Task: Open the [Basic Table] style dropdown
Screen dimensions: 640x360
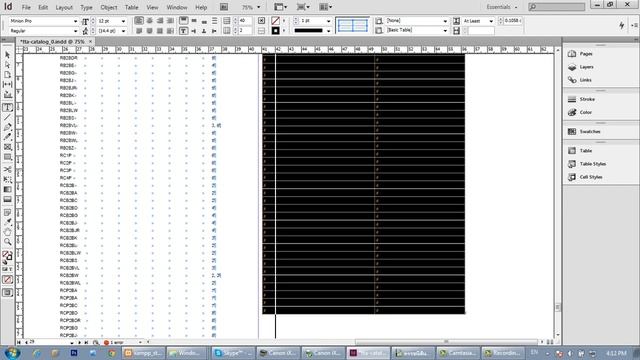Action: pyautogui.click(x=445, y=31)
